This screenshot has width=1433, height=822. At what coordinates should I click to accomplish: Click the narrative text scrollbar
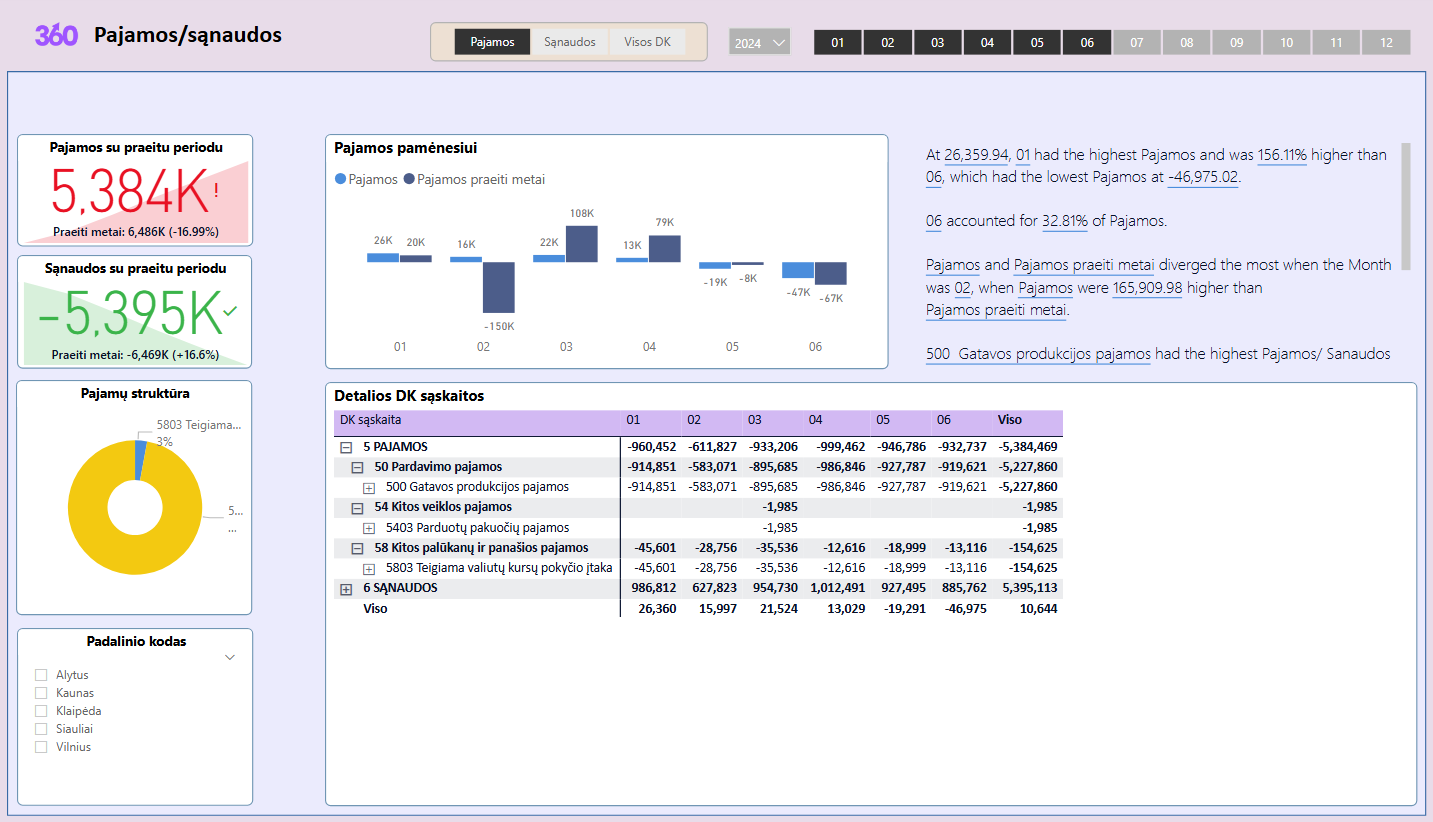(1405, 207)
